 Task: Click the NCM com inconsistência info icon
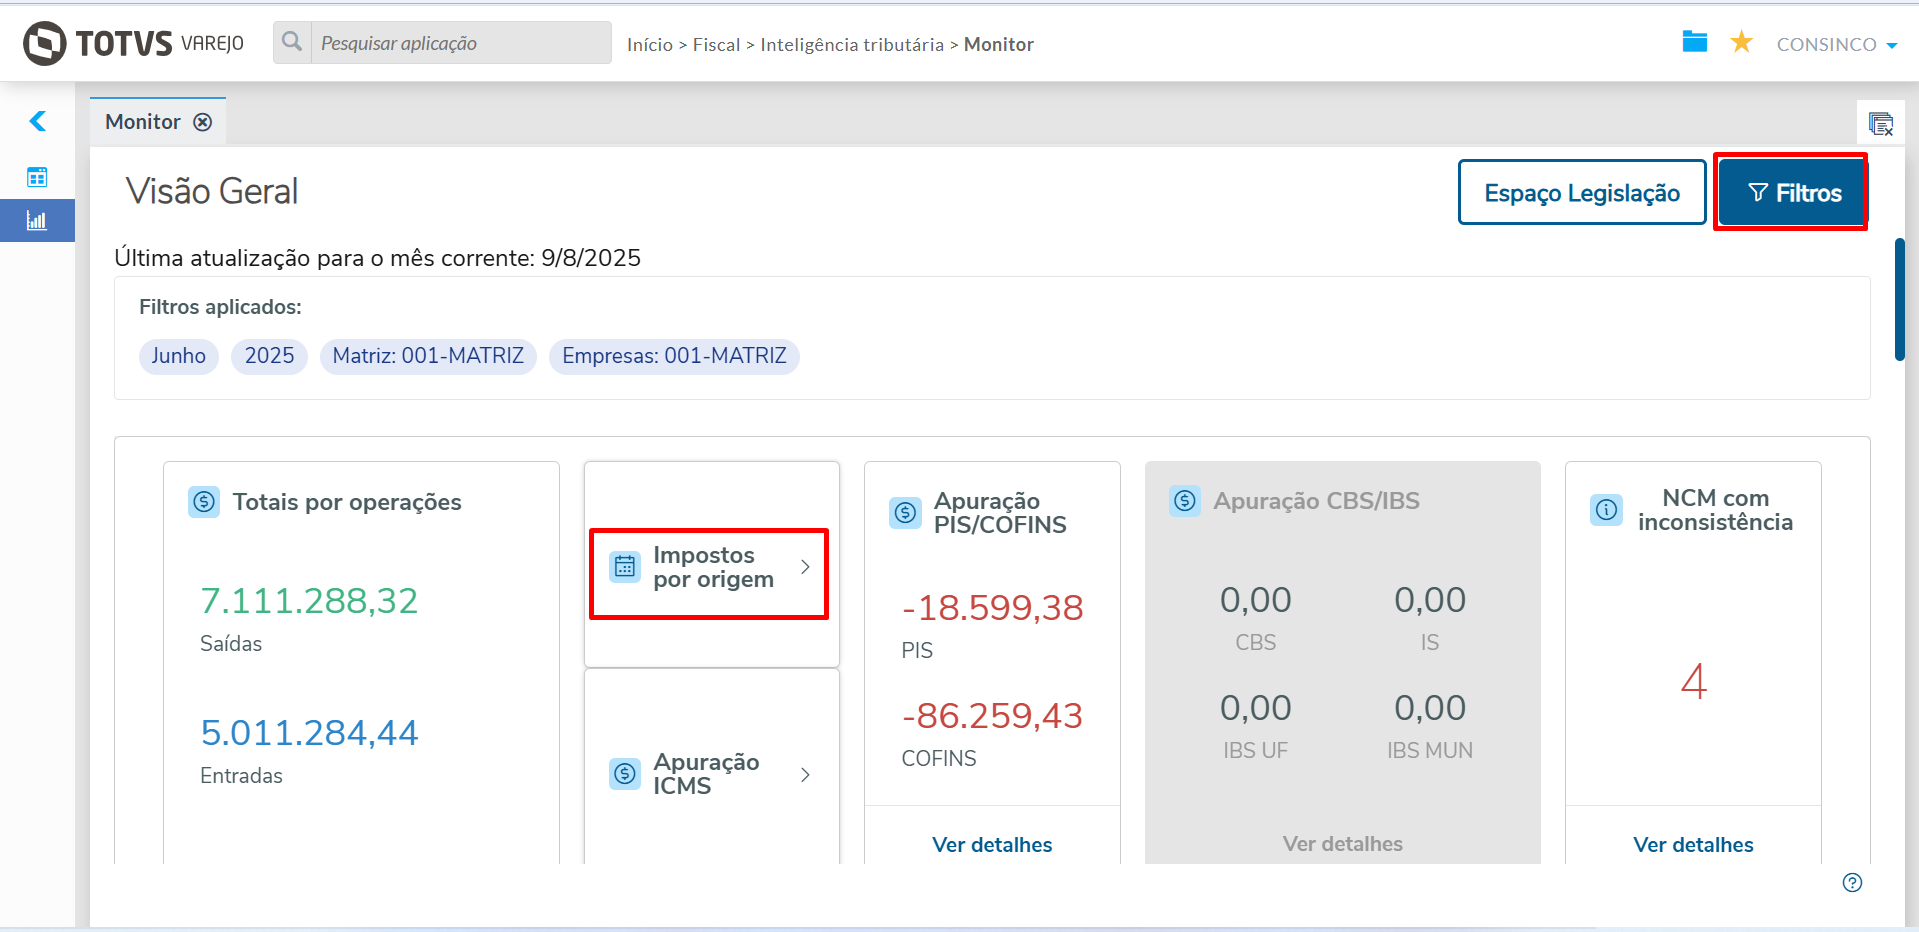coord(1606,510)
